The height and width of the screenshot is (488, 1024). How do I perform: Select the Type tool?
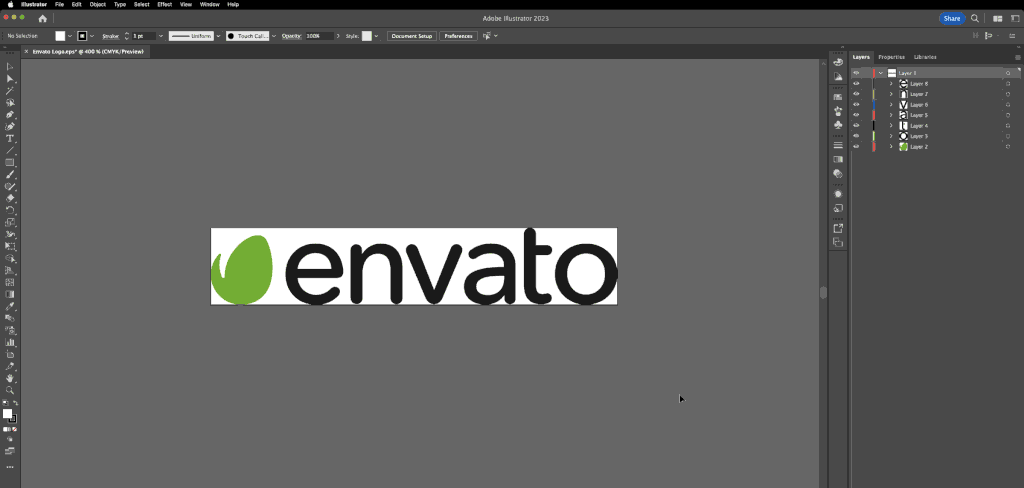10,138
